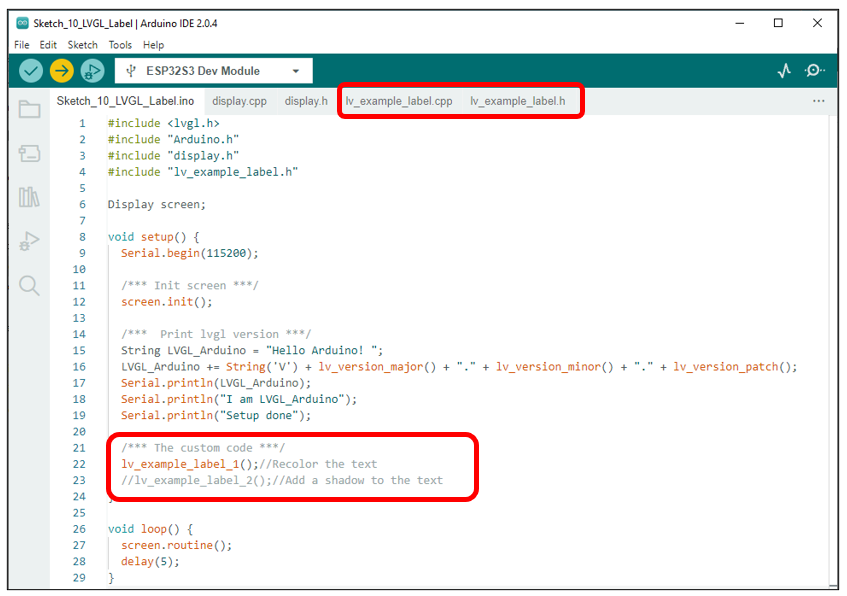
Task: Click on 'delay(5);' line
Action: pyautogui.click(x=150, y=561)
